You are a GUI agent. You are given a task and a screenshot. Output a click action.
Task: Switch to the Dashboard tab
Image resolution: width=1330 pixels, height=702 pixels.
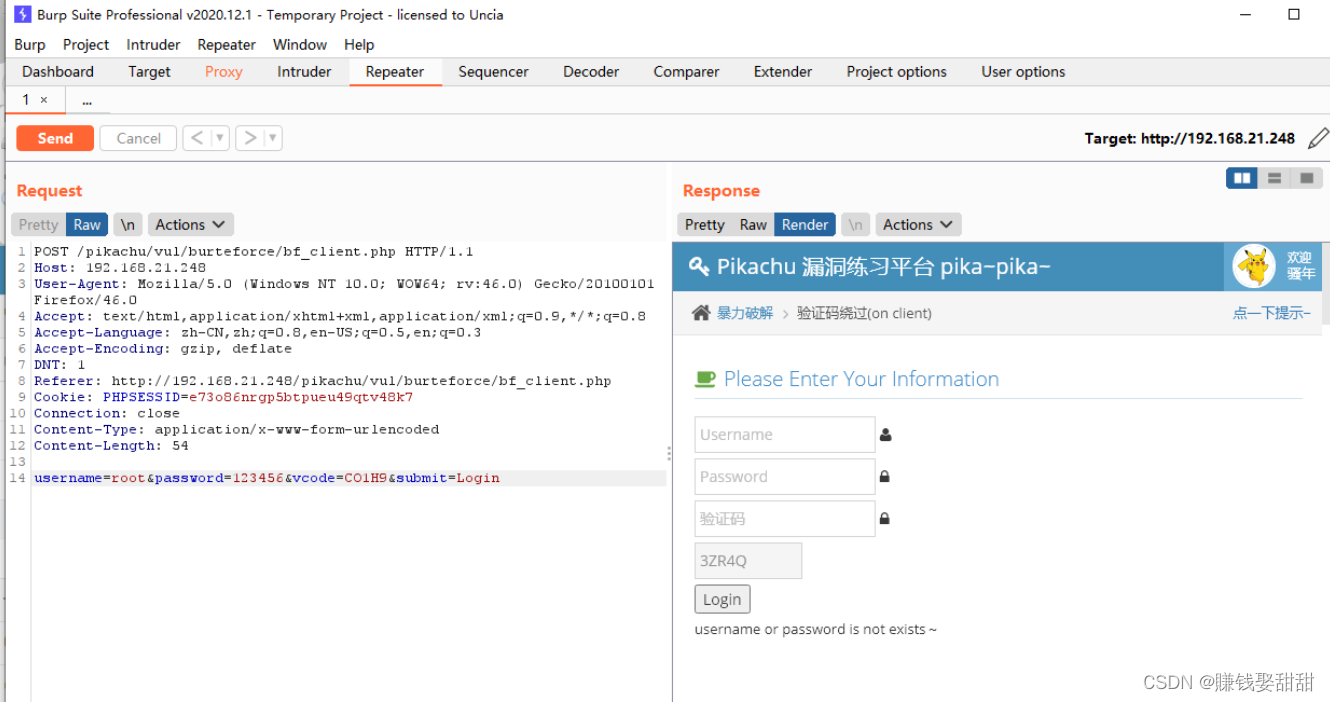coord(58,72)
